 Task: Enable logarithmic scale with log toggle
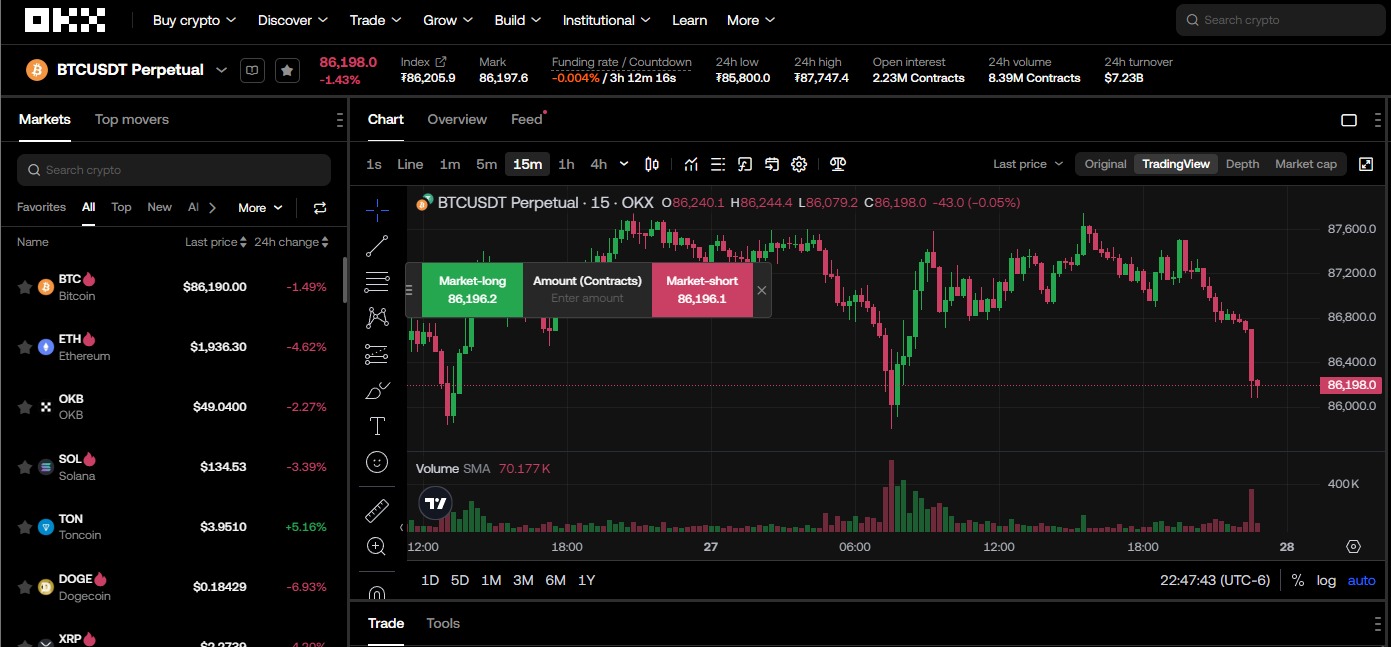(x=1326, y=580)
